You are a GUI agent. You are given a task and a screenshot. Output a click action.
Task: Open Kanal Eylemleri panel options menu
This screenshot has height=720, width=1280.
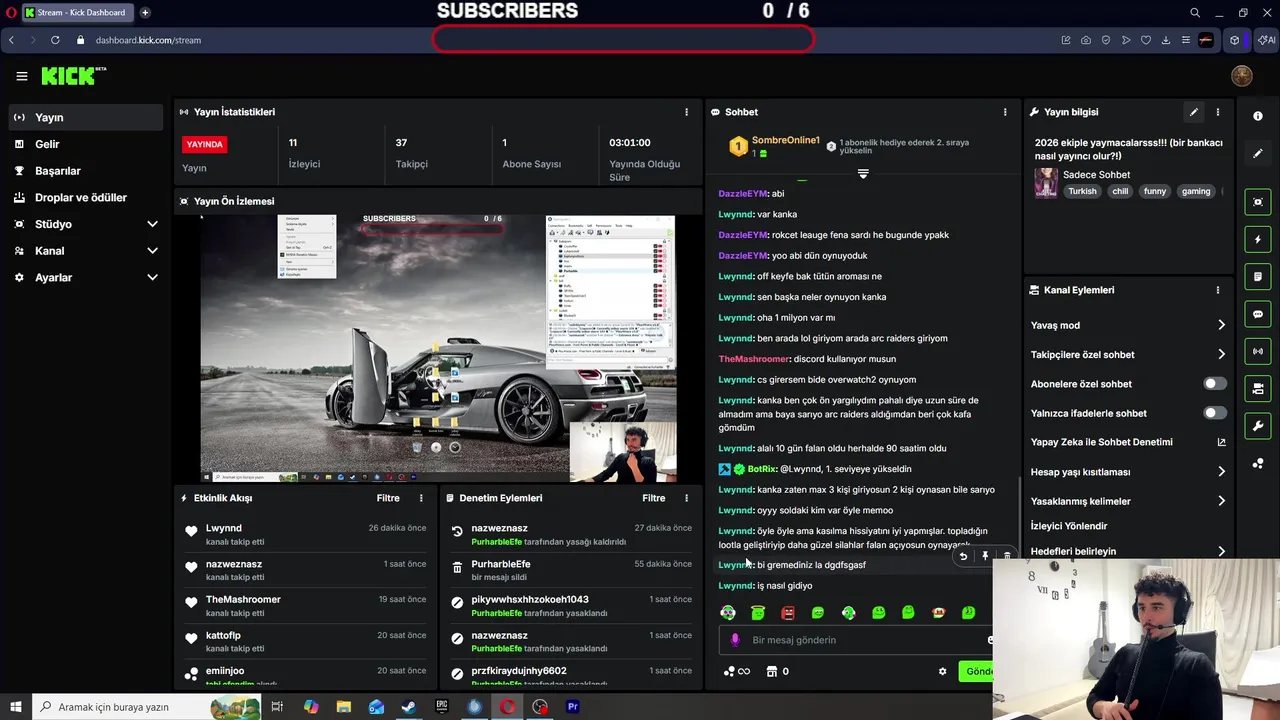tap(1217, 290)
